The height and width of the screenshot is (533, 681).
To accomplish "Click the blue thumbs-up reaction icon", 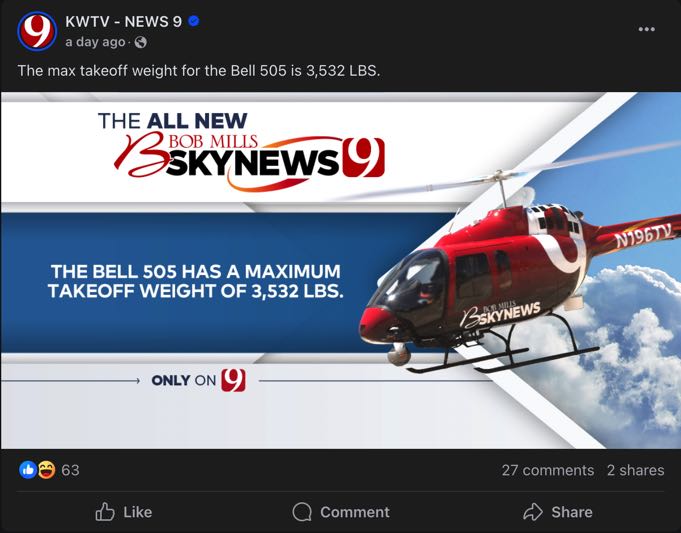I will (x=28, y=470).
